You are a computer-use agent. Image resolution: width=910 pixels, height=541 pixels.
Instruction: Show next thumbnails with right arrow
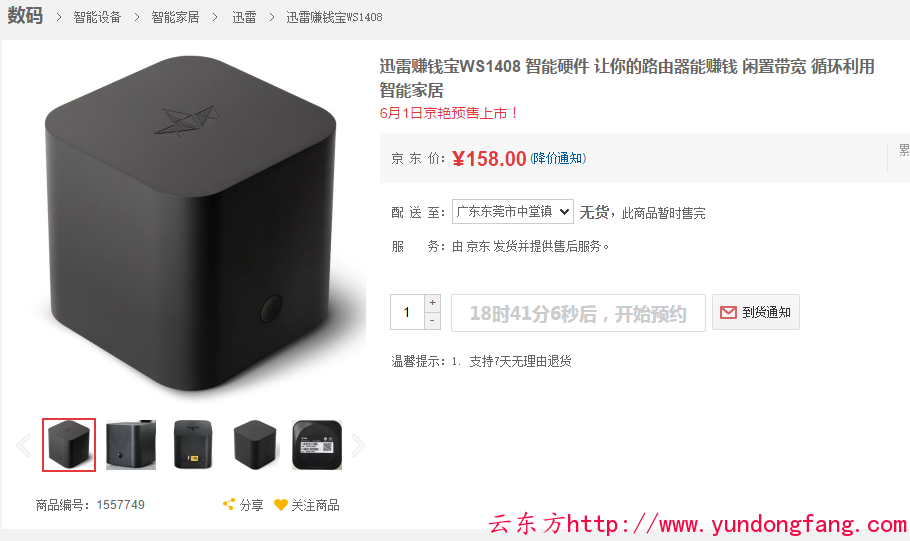359,445
